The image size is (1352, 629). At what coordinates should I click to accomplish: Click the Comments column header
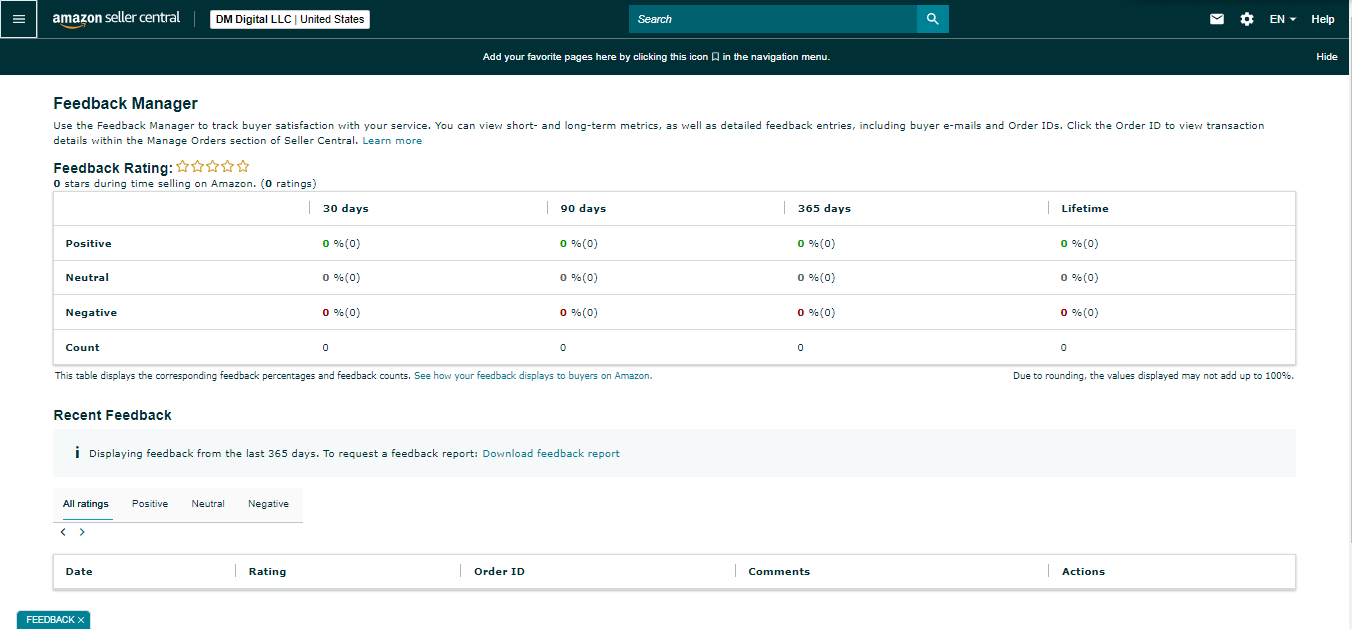(x=779, y=572)
